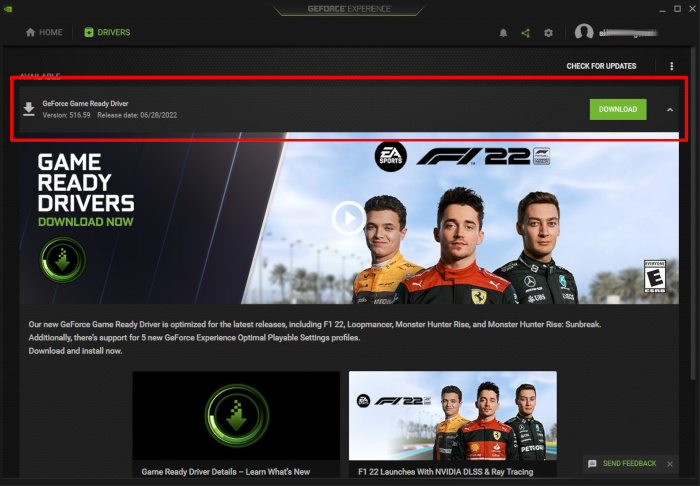Click the ESRB Everyone rating badge
The image size is (700, 486).
point(654,277)
